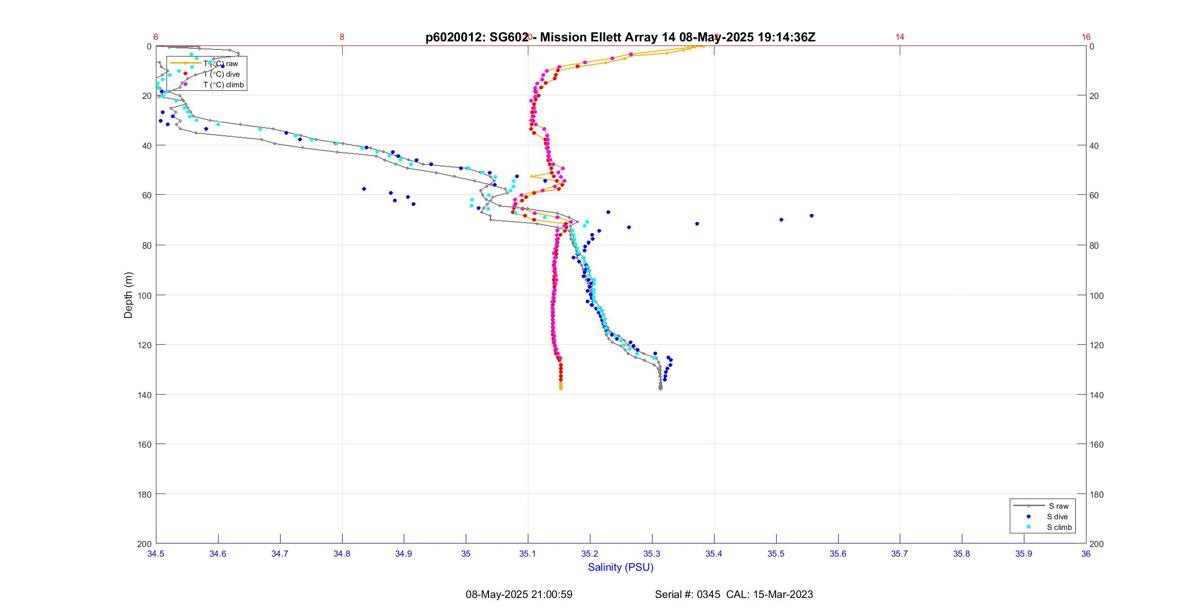This screenshot has width=1200, height=611.
Task: Click right depth axis tick '160'
Action: 1099,444
